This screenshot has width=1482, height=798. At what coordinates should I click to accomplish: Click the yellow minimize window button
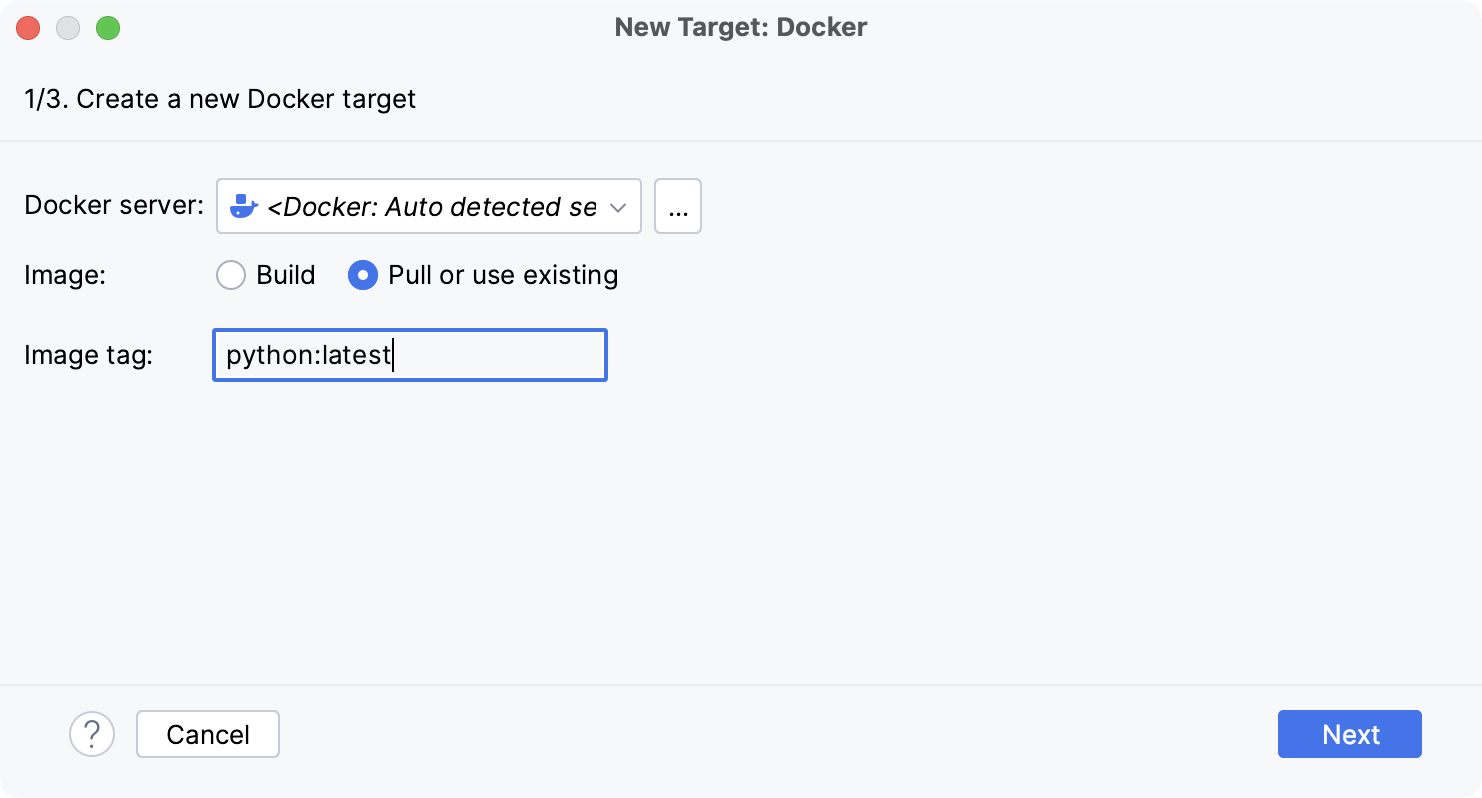pyautogui.click(x=68, y=28)
